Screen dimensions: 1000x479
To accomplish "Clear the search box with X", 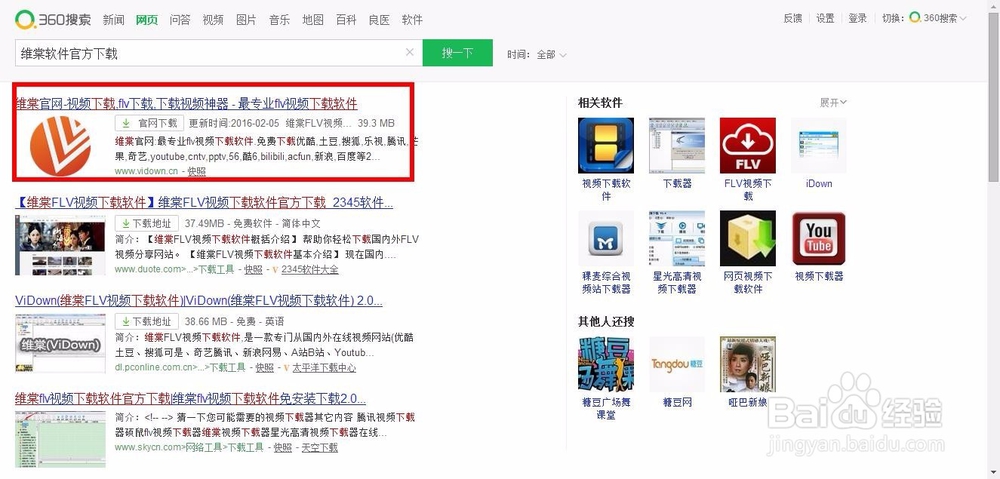I will (x=409, y=52).
